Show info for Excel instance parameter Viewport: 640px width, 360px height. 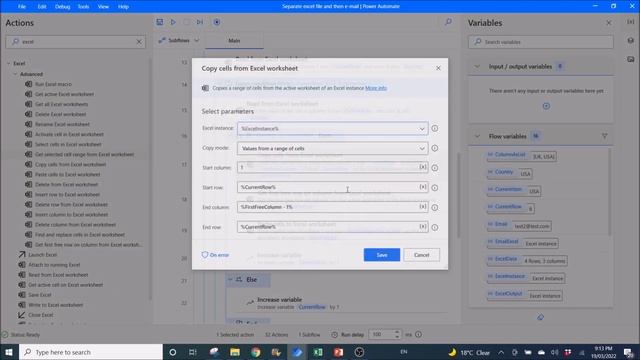[x=435, y=128]
